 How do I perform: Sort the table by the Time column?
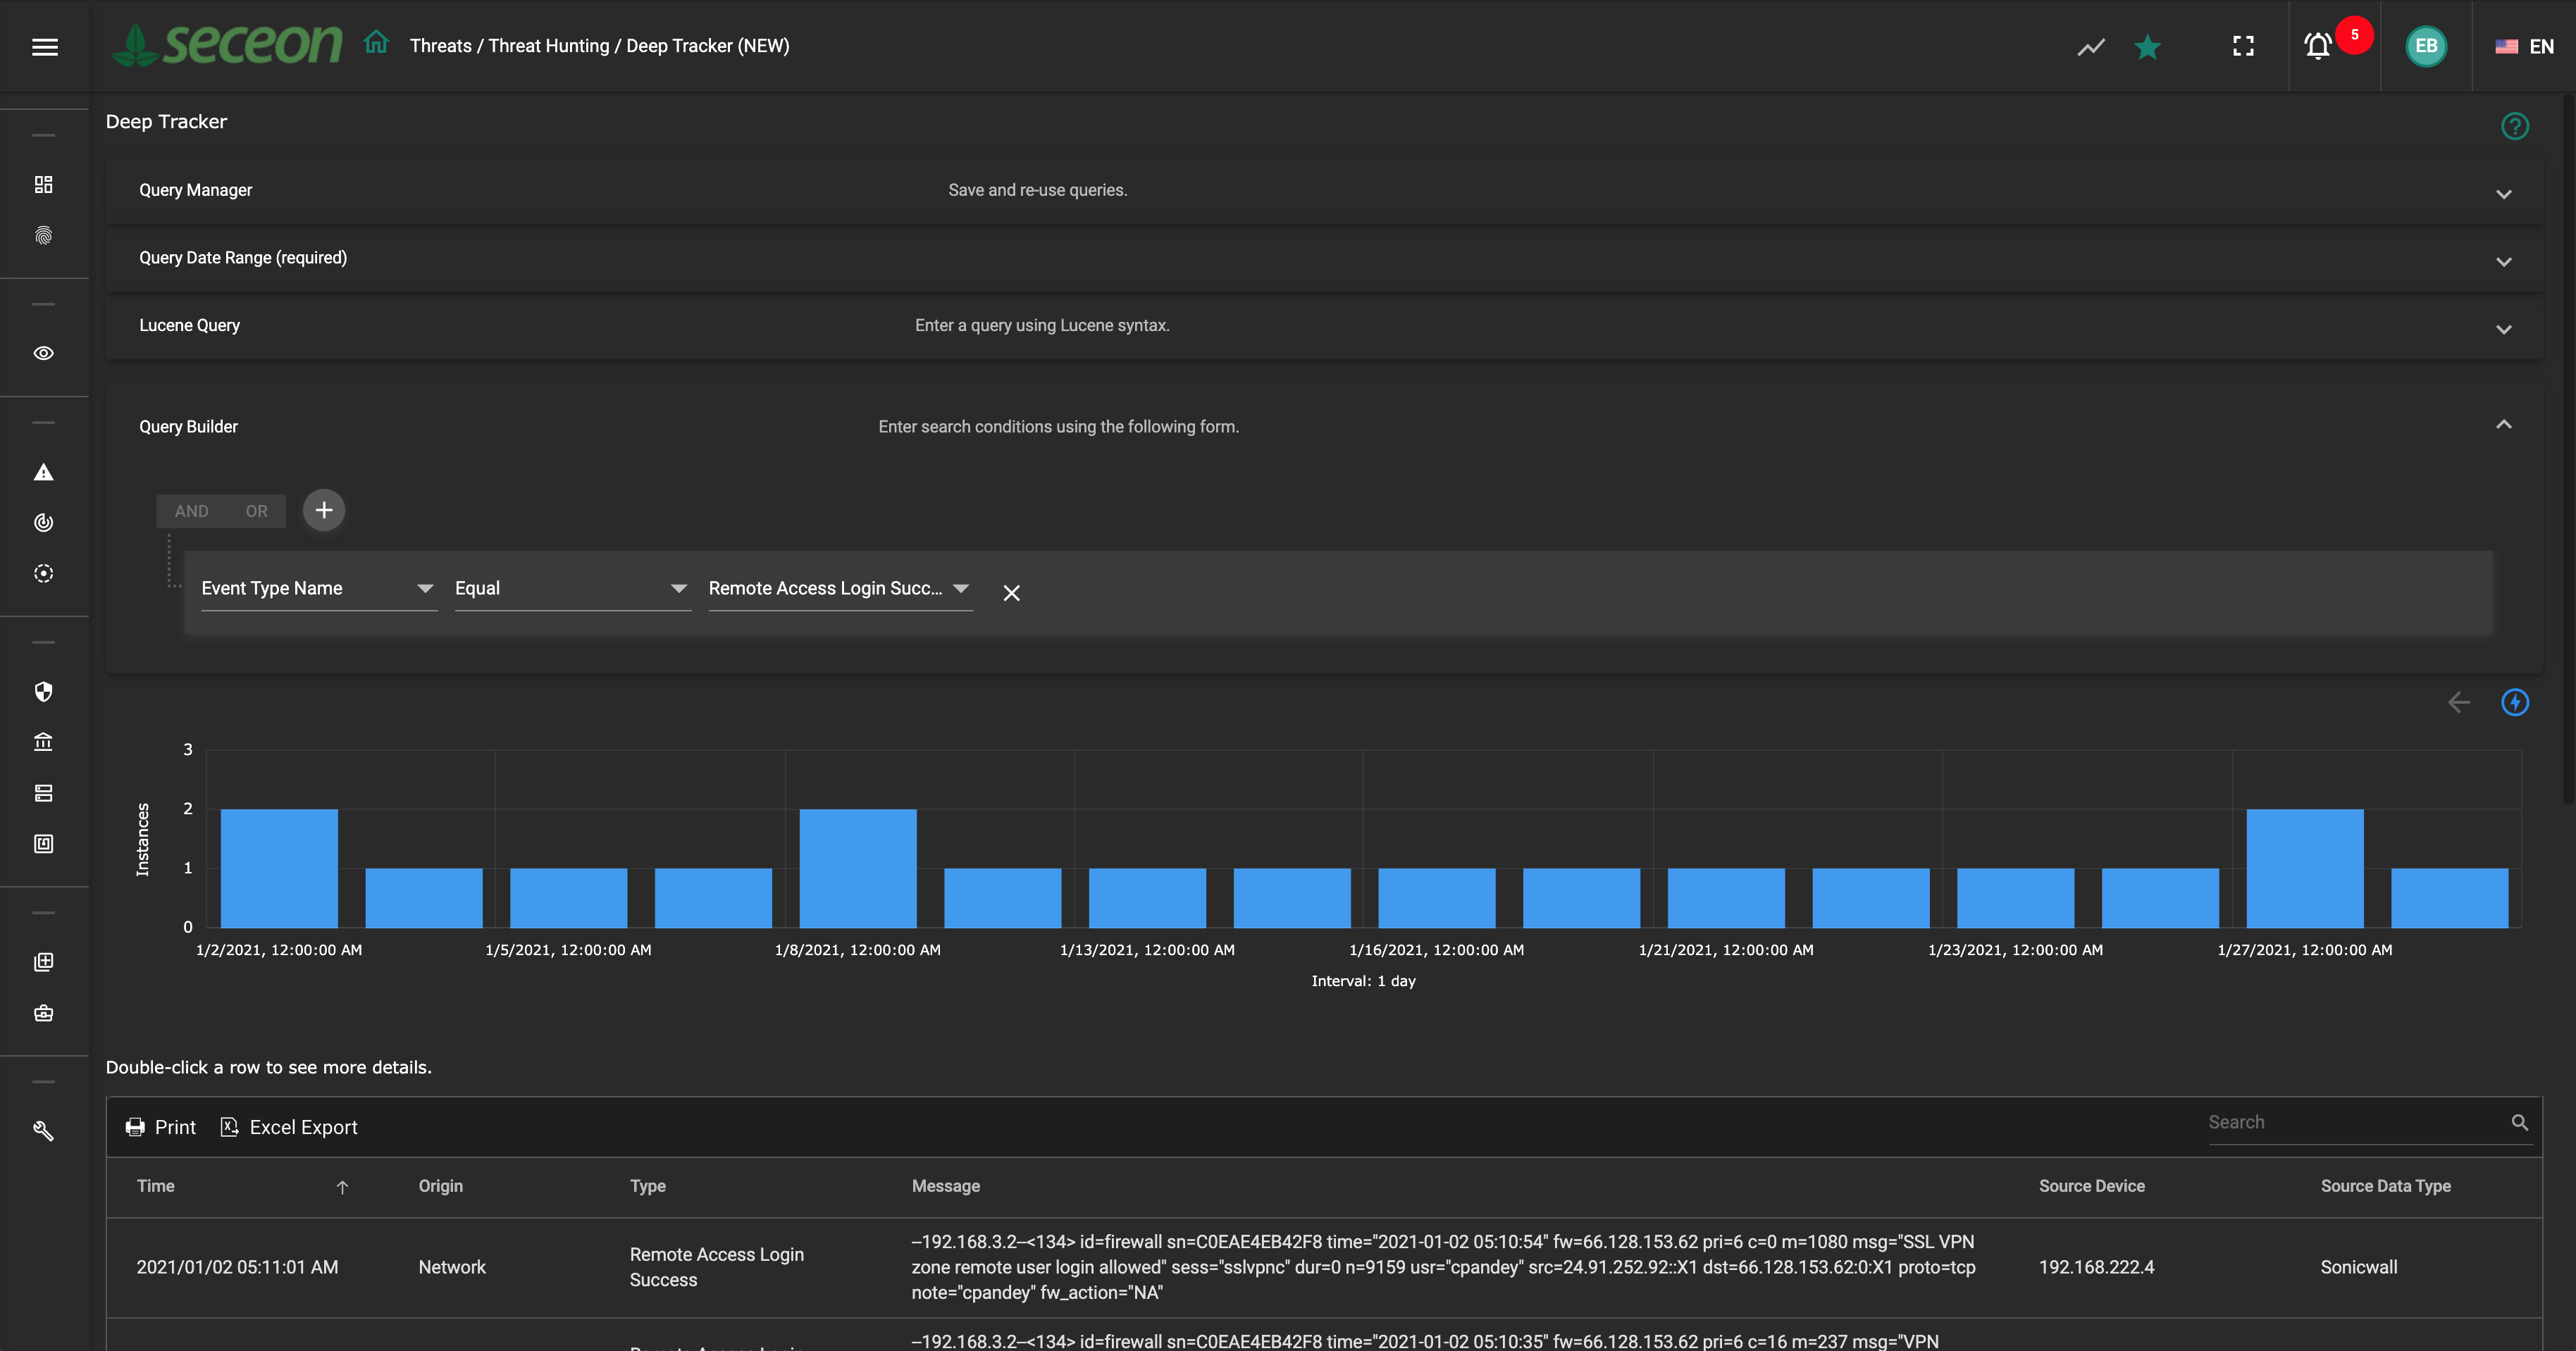tap(155, 1186)
